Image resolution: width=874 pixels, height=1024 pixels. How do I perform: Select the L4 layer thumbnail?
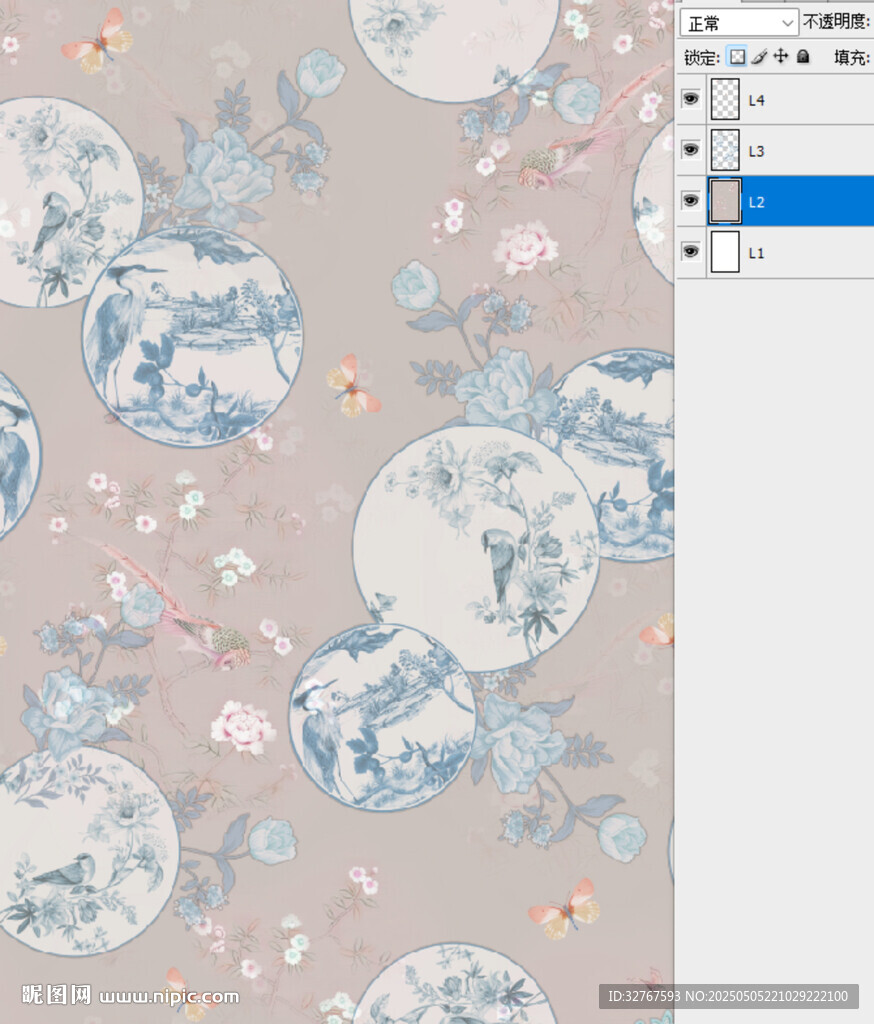[x=725, y=99]
